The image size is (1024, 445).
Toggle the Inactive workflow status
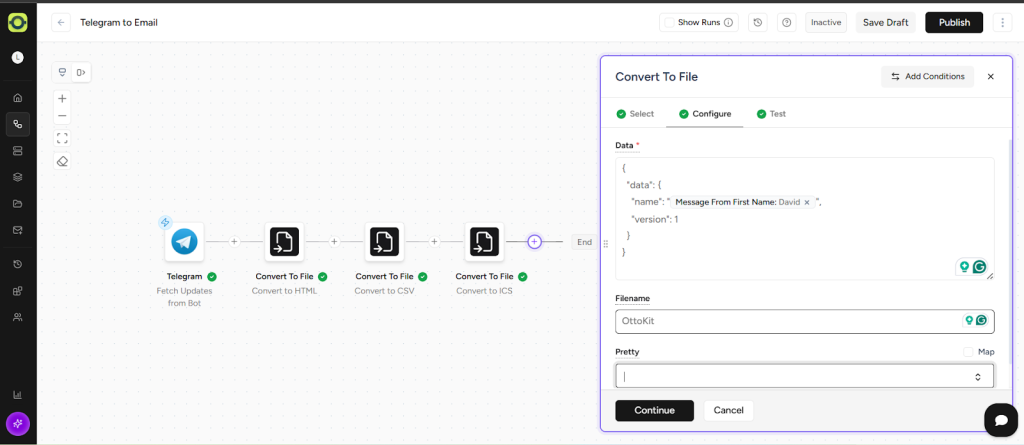pyautogui.click(x=825, y=22)
